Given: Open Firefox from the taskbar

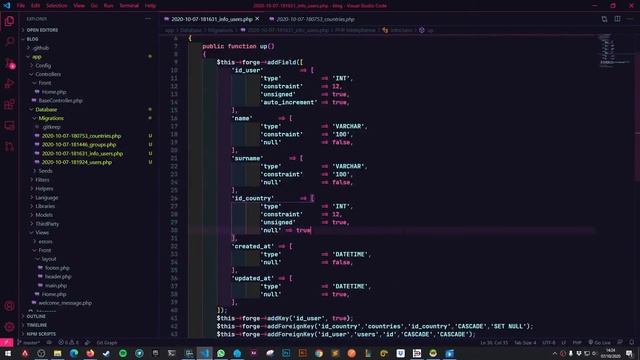Looking at the screenshot, I should 90,353.
